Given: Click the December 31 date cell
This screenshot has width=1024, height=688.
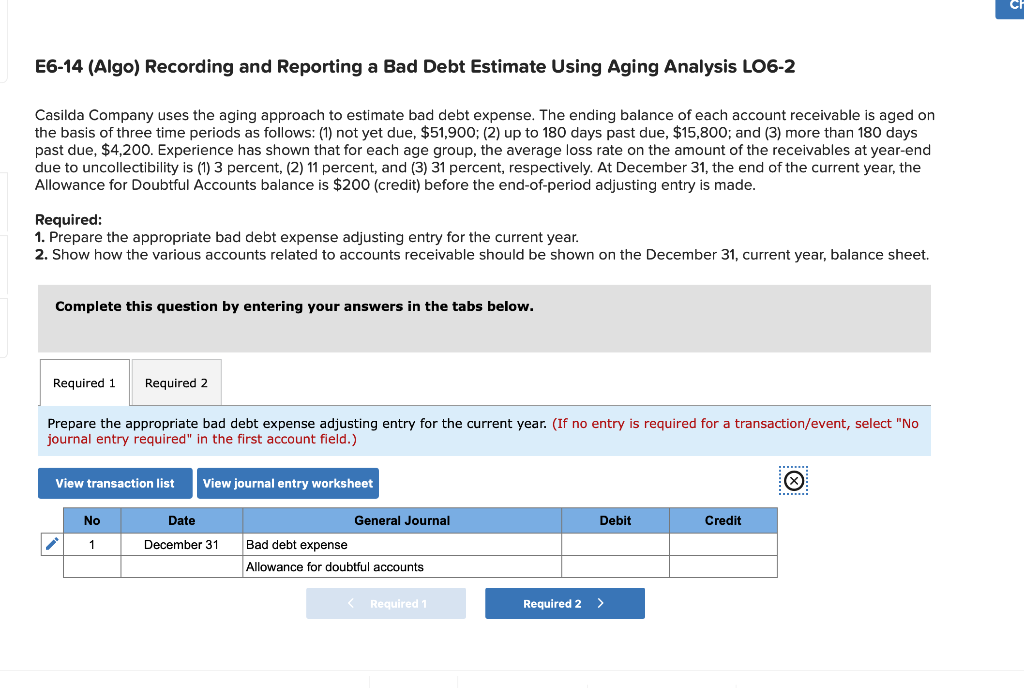Looking at the screenshot, I should (x=181, y=543).
